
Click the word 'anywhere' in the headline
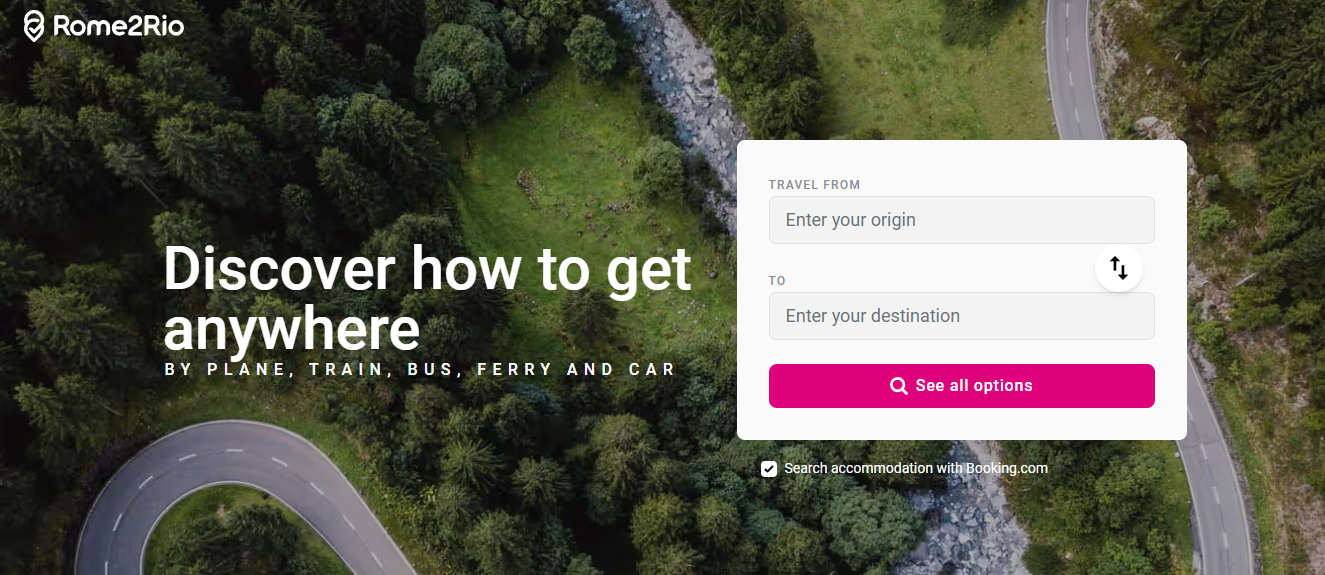point(292,328)
